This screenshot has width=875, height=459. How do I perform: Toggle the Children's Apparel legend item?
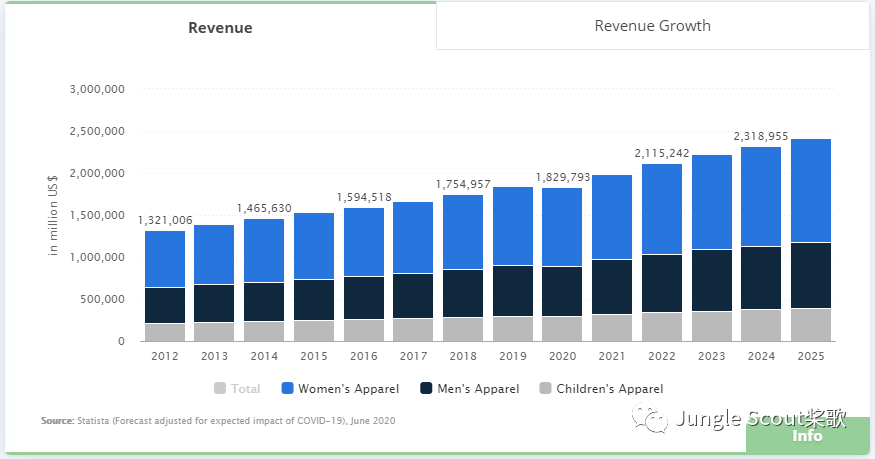602,389
